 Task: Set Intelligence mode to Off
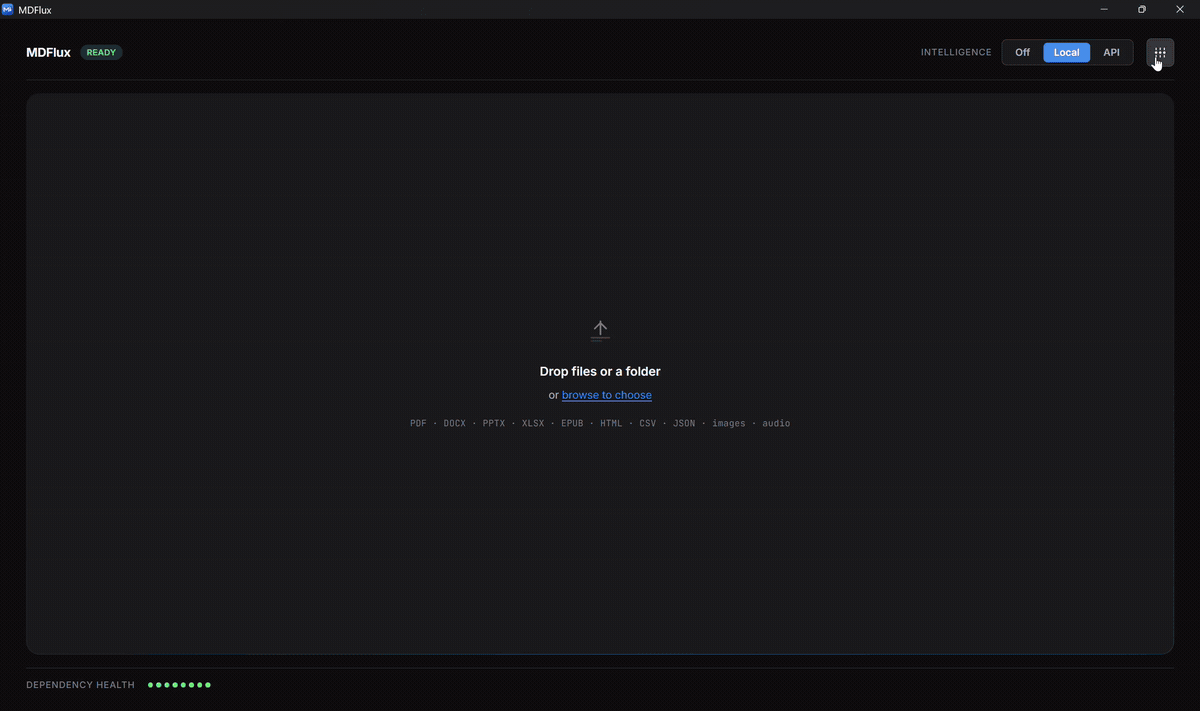tap(1023, 52)
